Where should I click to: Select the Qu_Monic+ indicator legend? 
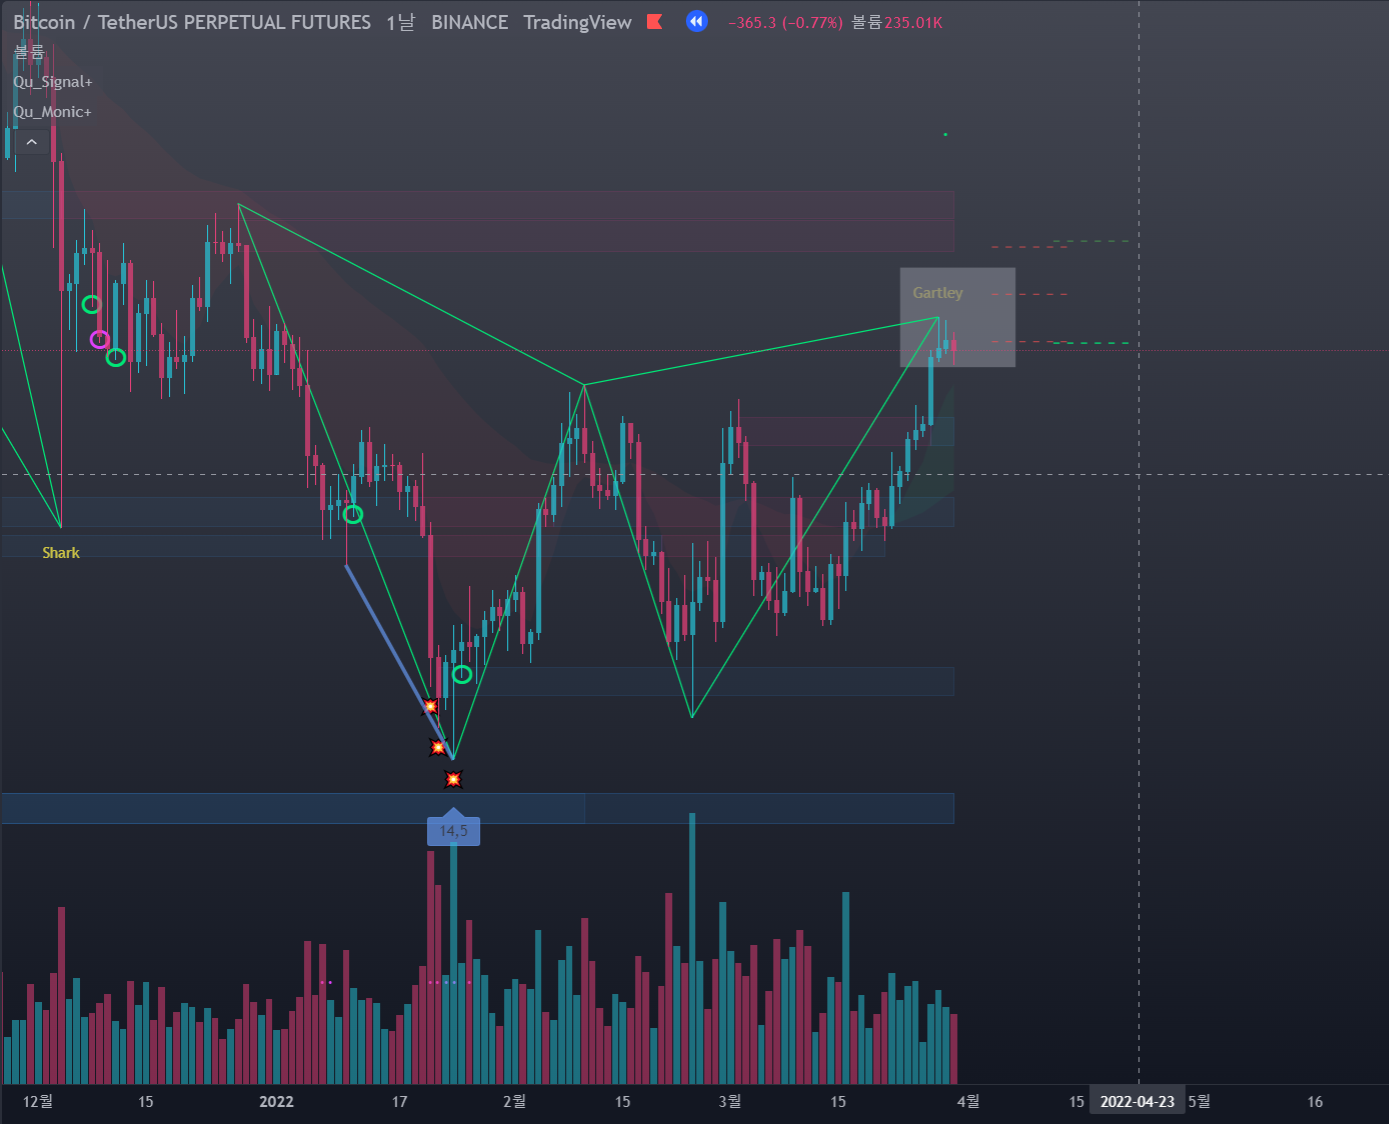[52, 112]
